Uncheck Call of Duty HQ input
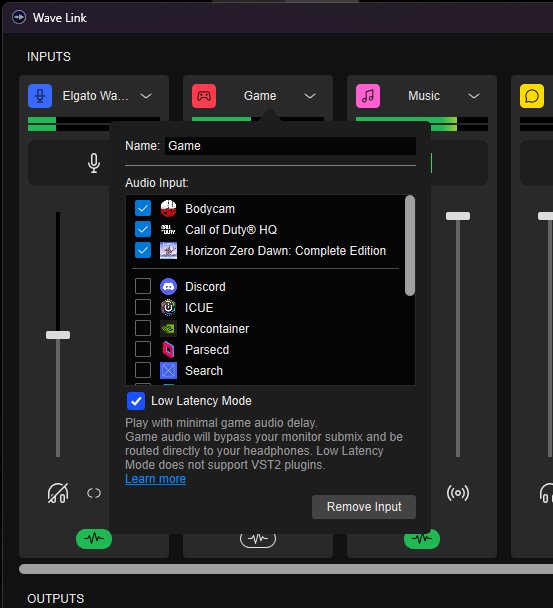Viewport: 553px width, 608px height. click(143, 229)
